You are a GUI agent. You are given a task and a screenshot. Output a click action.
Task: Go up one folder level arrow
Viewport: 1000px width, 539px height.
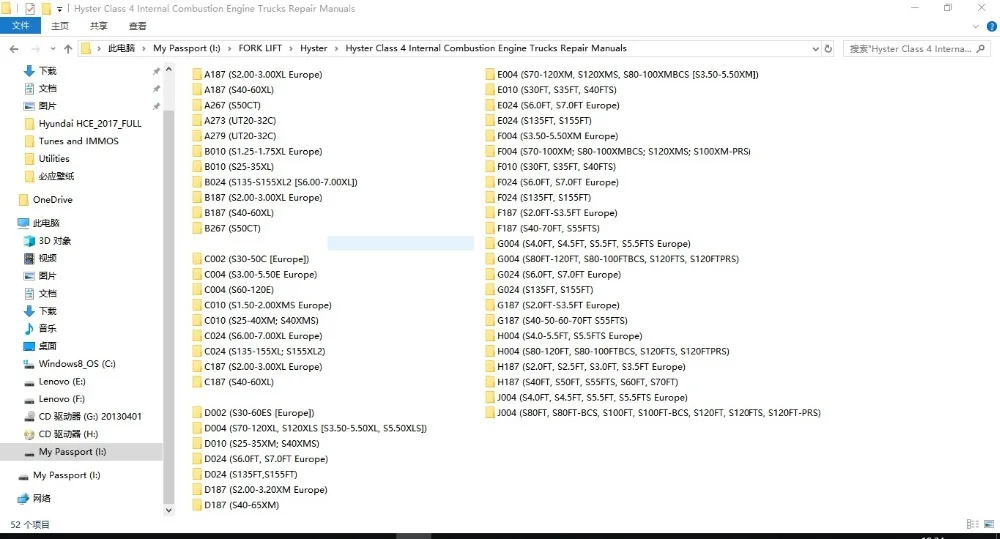(68, 48)
